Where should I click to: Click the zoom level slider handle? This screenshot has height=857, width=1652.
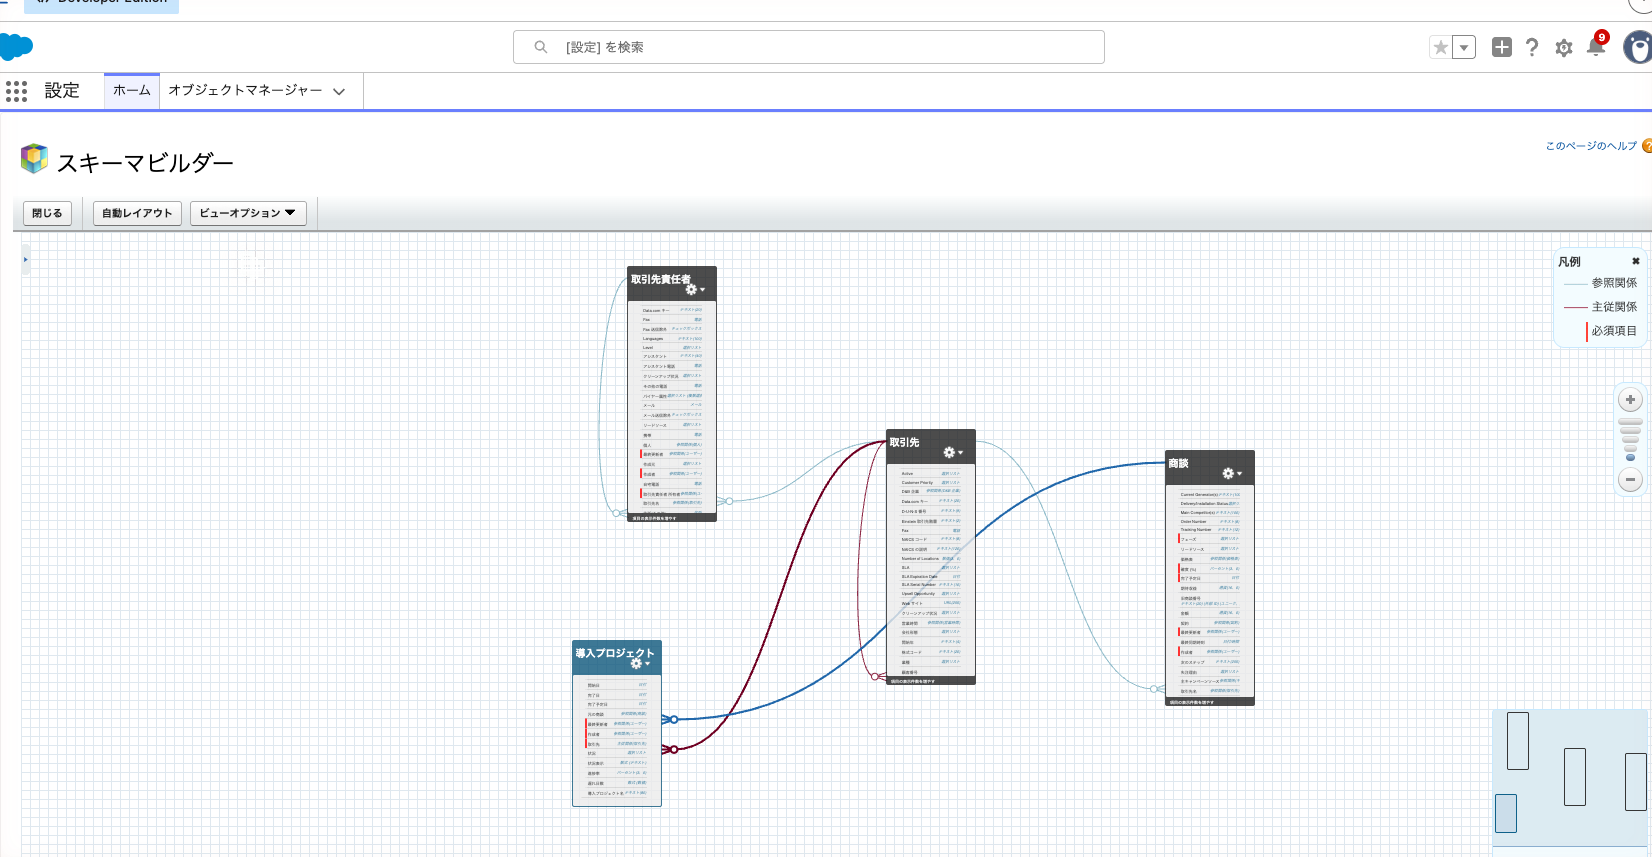tap(1630, 457)
